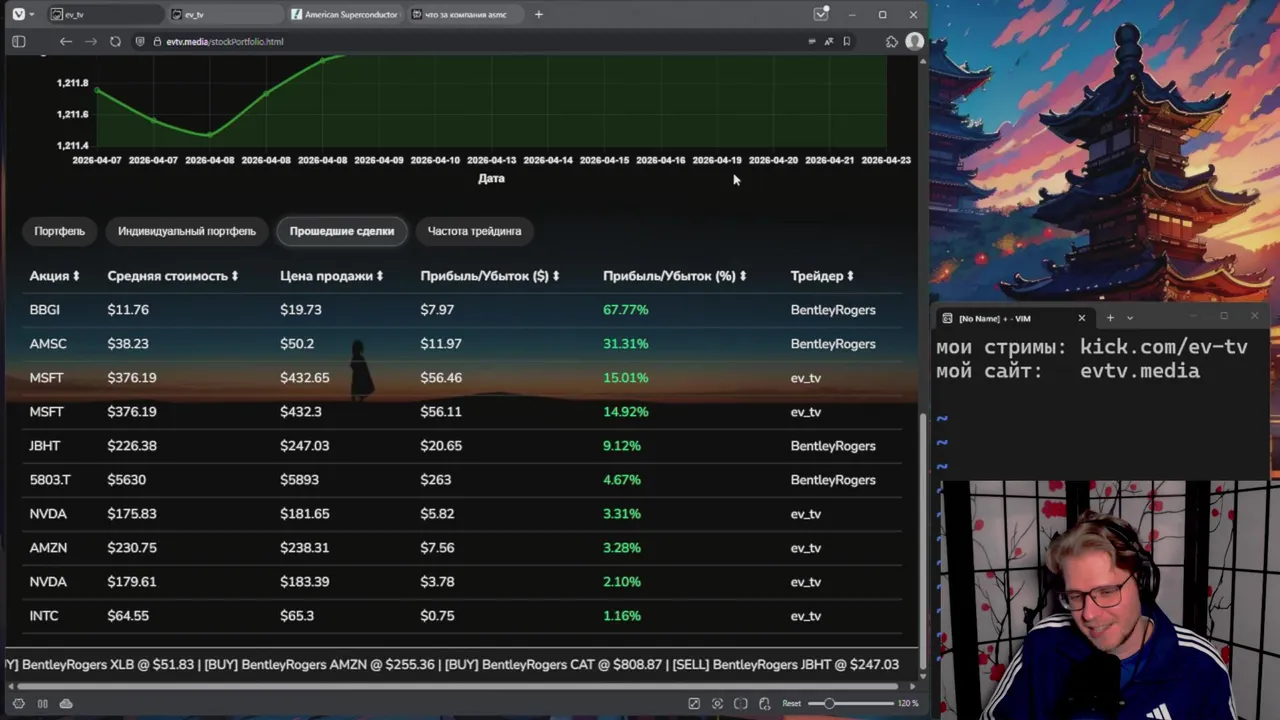The width and height of the screenshot is (1280, 720).
Task: Click the page actions icon in status bar
Action: (765, 703)
